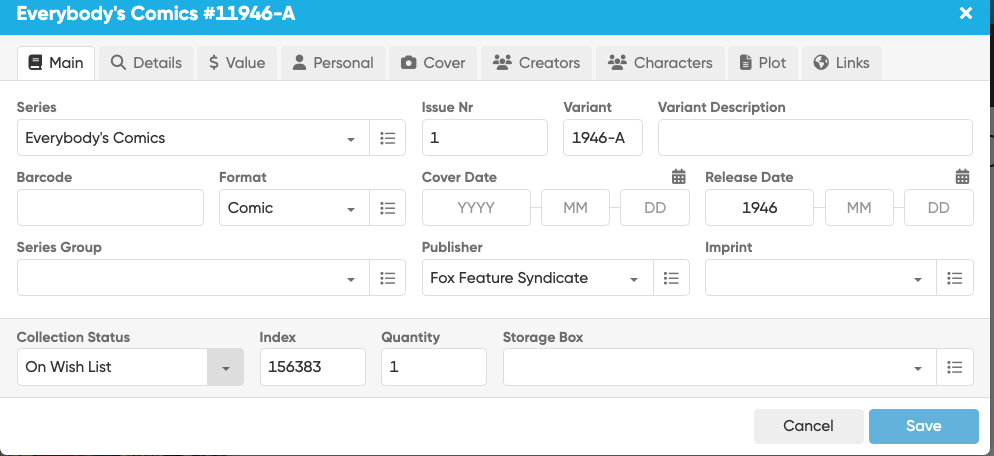Click into the Barcode input field

(x=110, y=208)
